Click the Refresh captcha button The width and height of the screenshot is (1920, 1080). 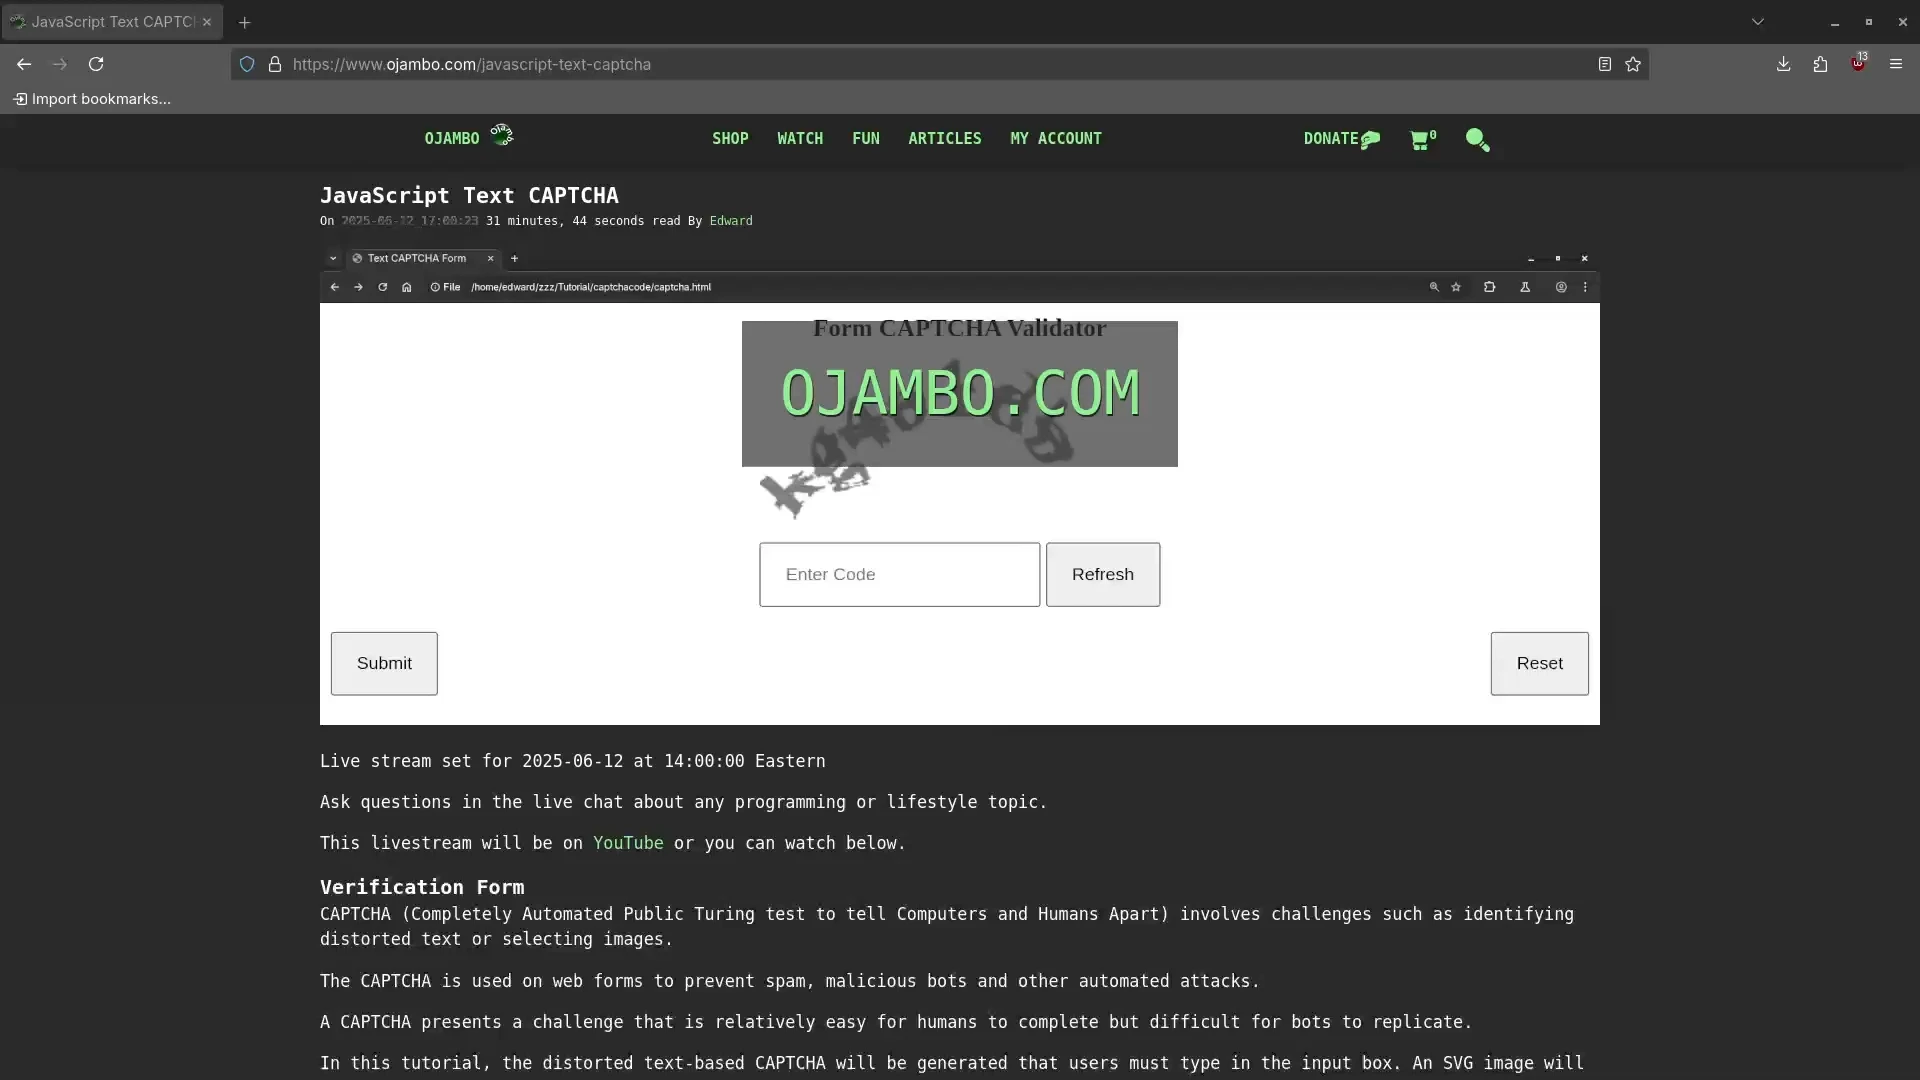point(1103,575)
